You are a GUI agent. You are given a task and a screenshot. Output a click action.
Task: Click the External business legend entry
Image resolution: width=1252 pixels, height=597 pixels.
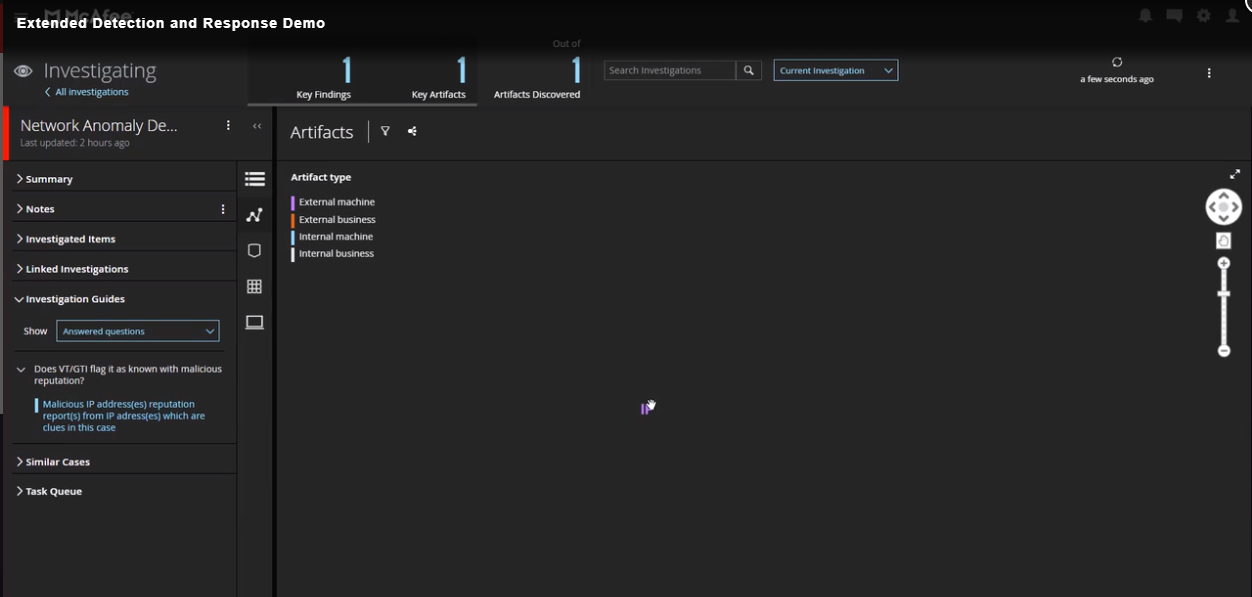(x=334, y=220)
